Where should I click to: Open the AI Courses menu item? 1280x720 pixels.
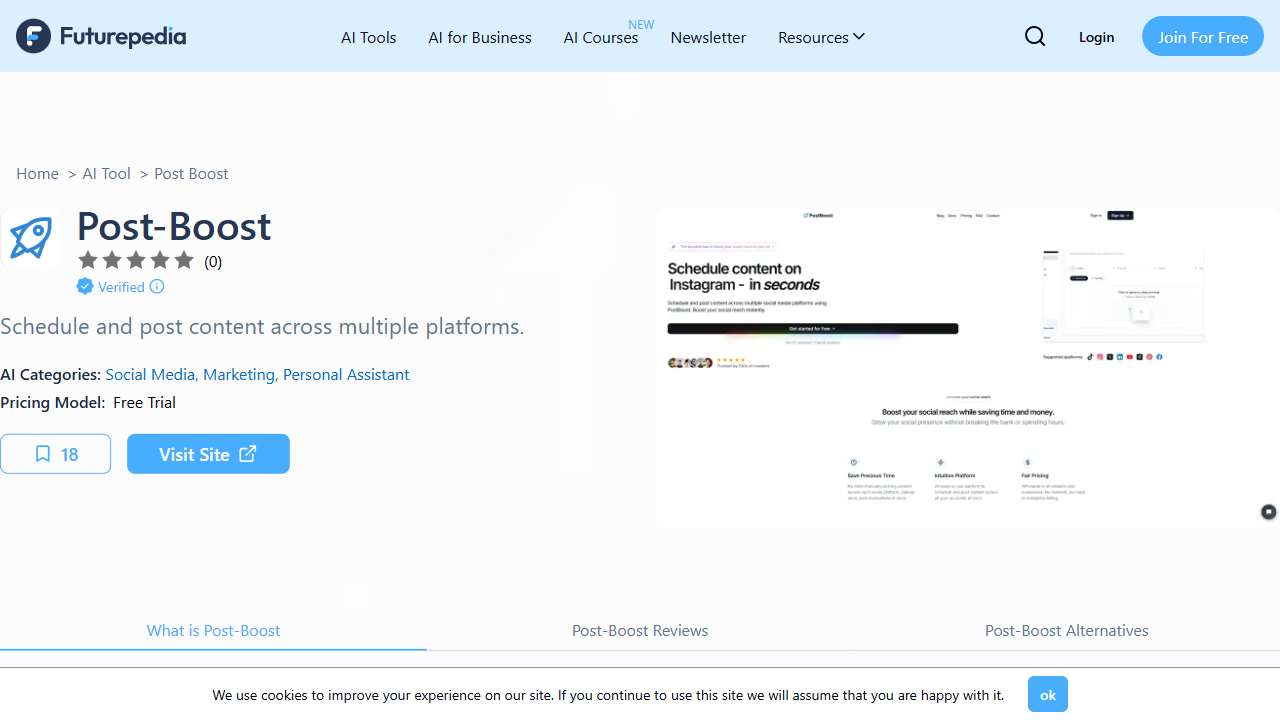pos(601,37)
